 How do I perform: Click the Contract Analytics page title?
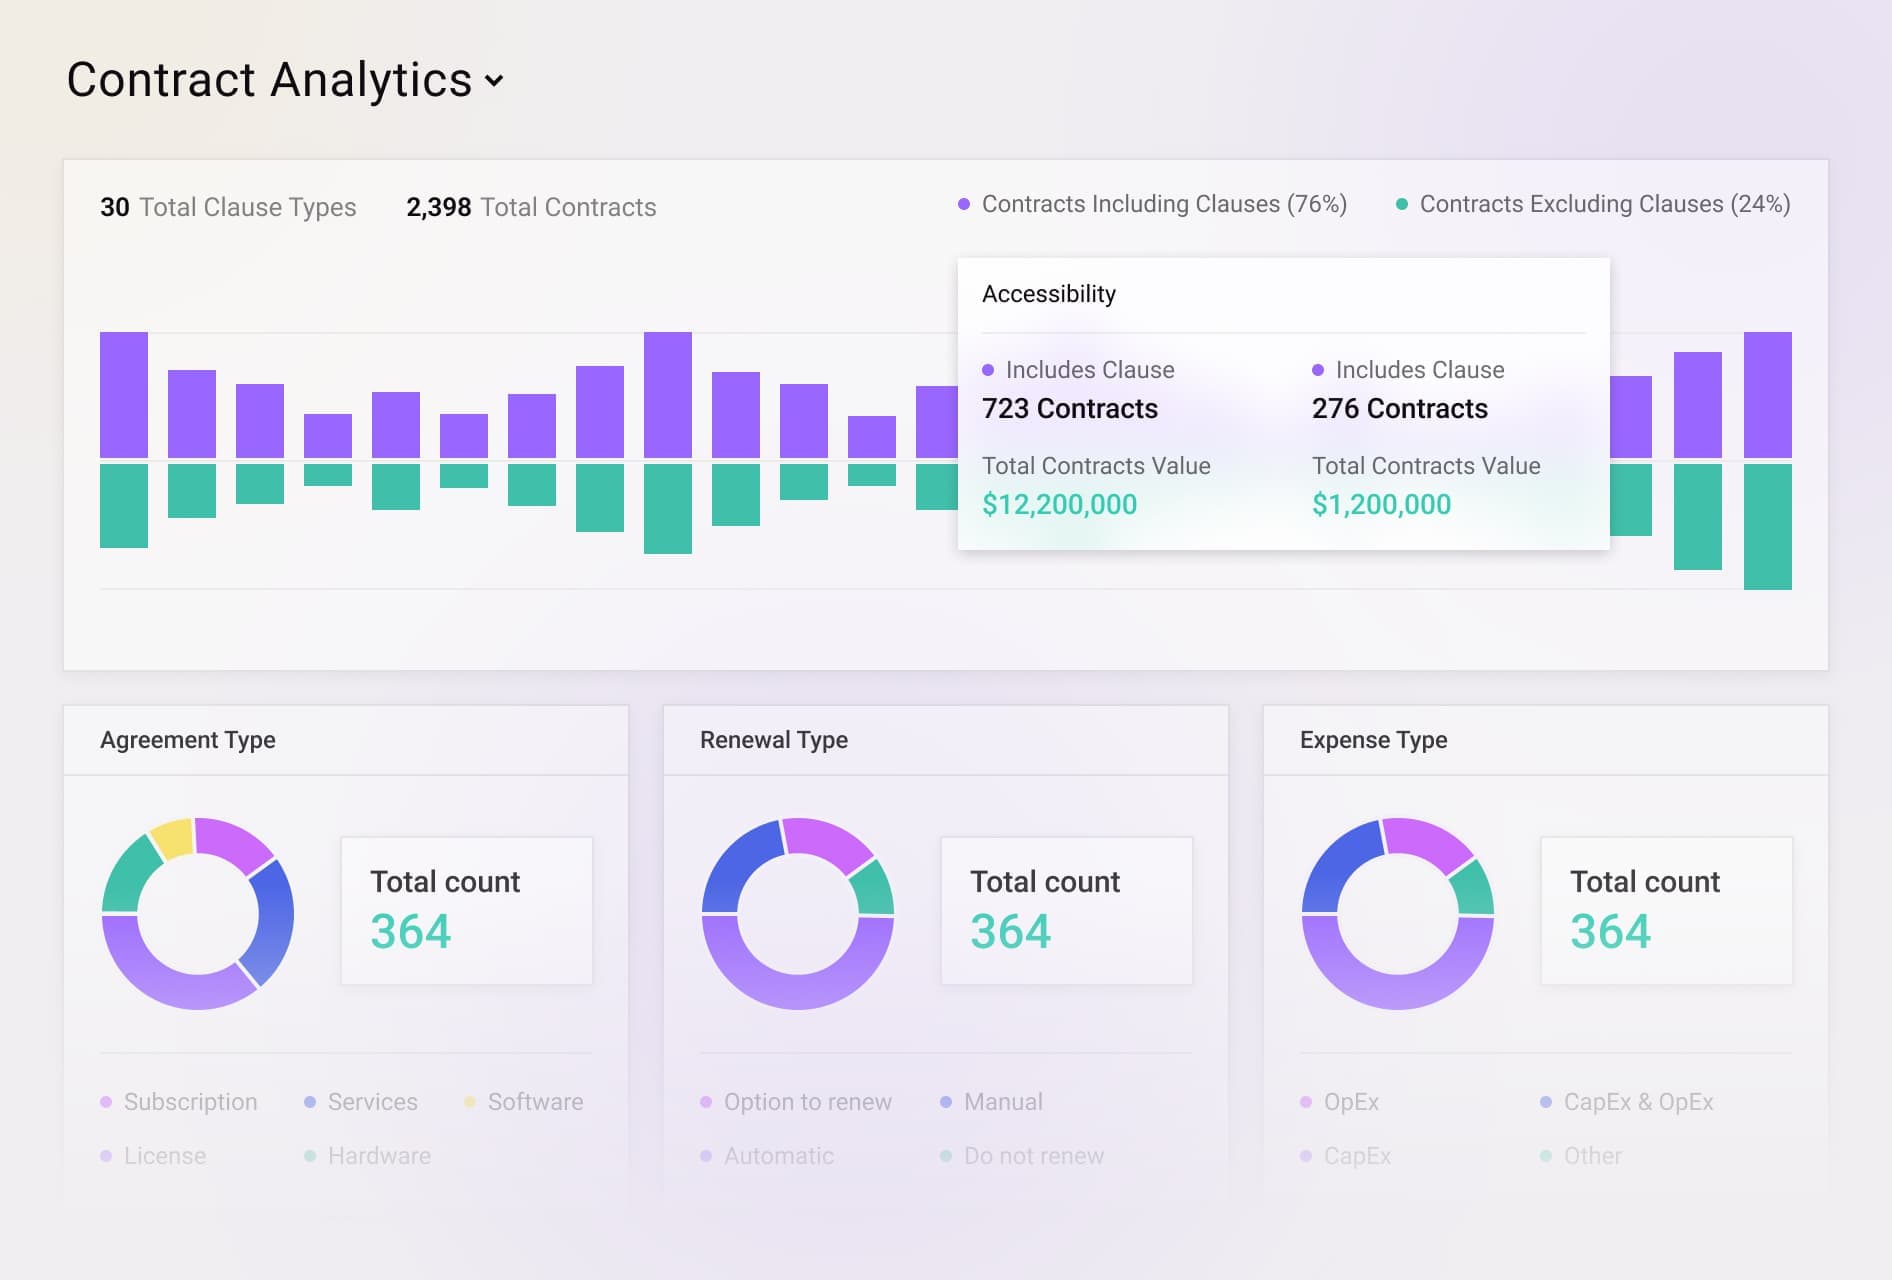(269, 80)
